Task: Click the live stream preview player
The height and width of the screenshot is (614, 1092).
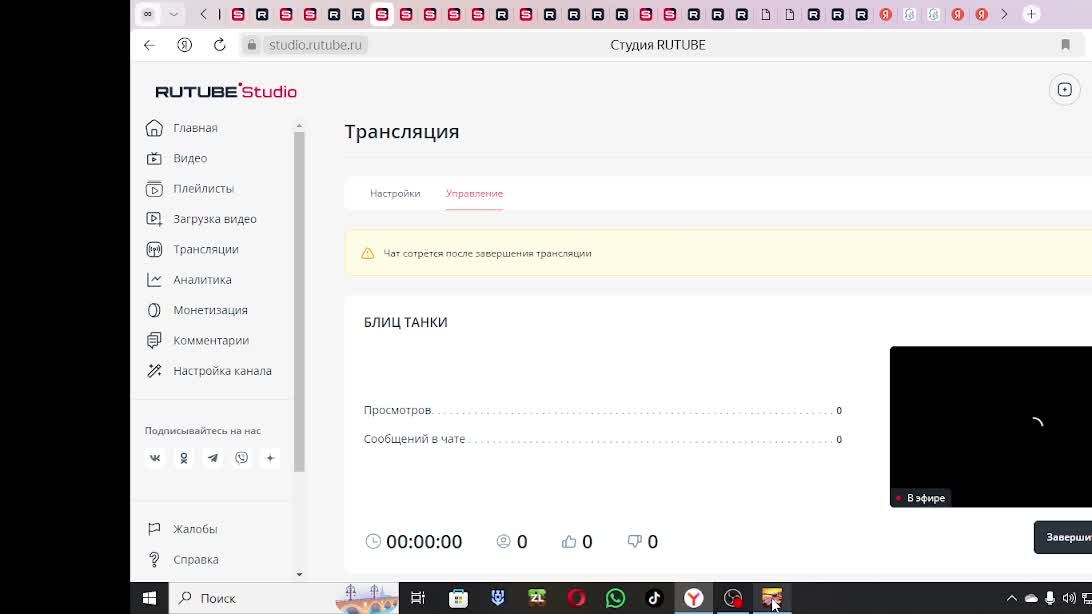Action: tap(991, 426)
